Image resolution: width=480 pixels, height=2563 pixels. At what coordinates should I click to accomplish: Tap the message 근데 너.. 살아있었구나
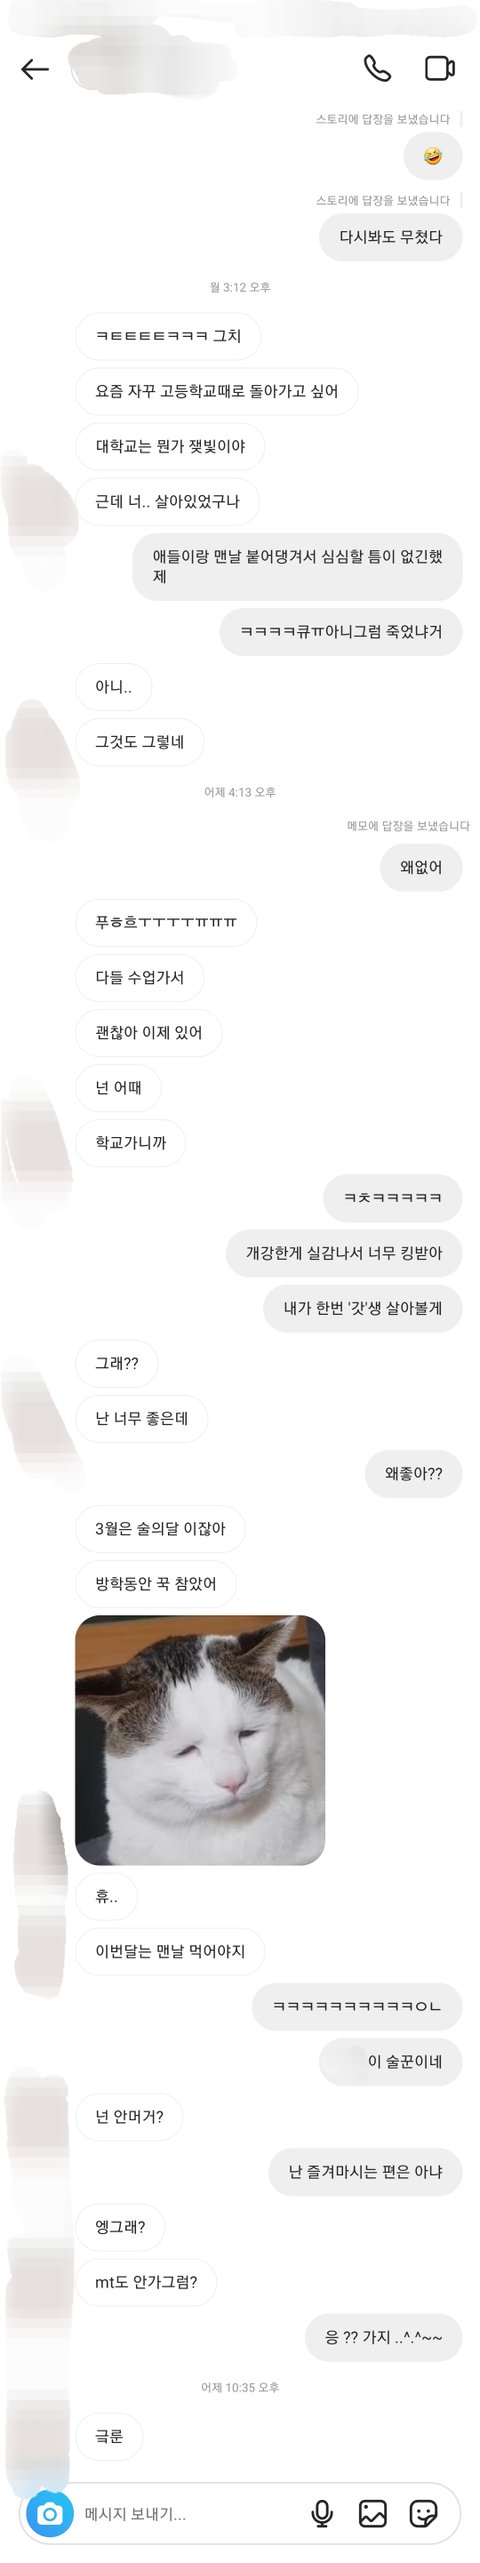(167, 501)
